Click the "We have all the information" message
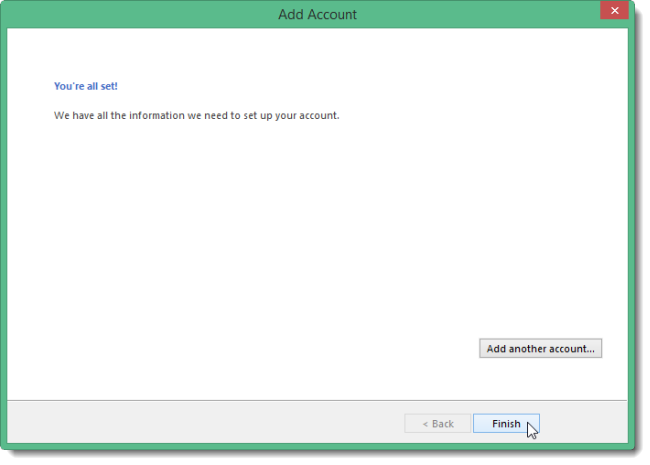Viewport: 650px width, 465px height. pyautogui.click(x=196, y=116)
